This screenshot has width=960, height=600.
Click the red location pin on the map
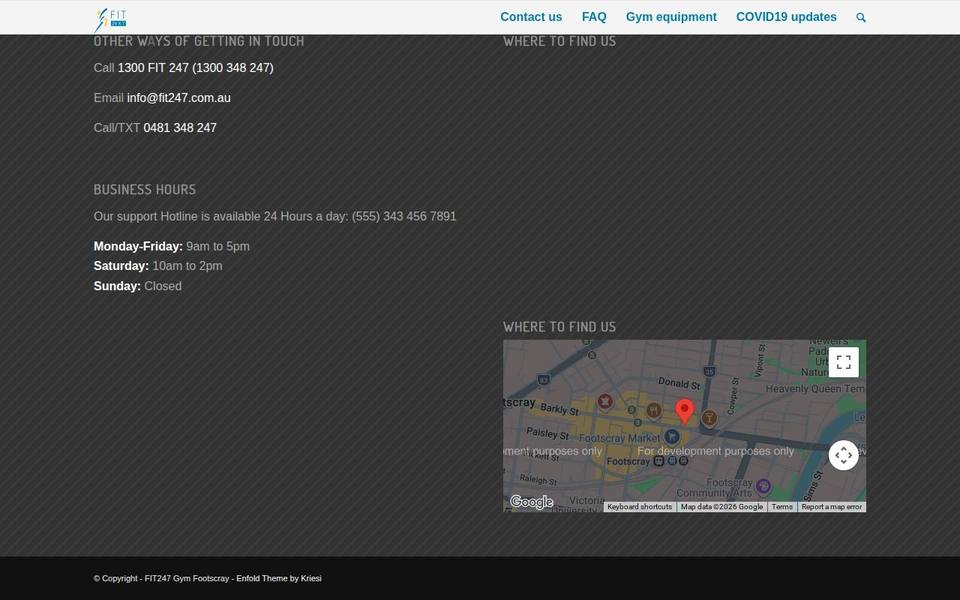point(684,411)
